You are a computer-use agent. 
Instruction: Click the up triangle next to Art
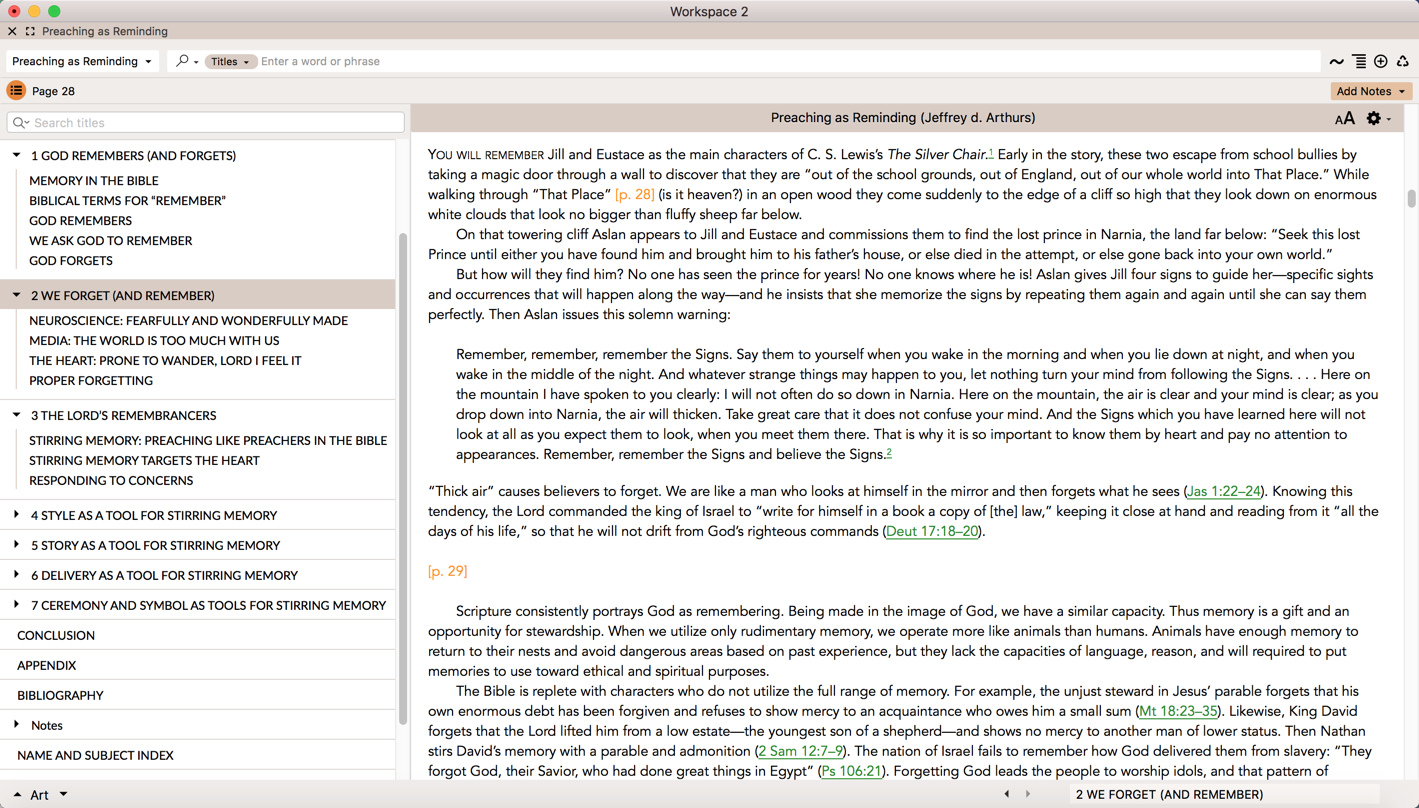(x=17, y=795)
